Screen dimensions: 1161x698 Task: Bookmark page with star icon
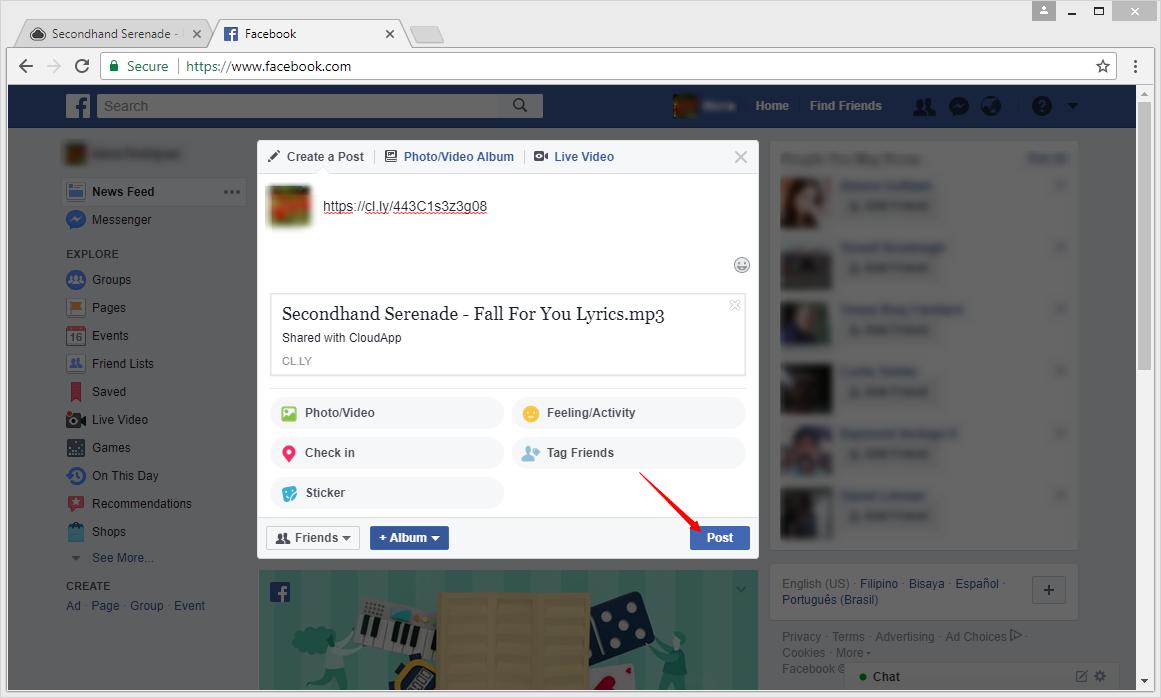[x=1103, y=66]
